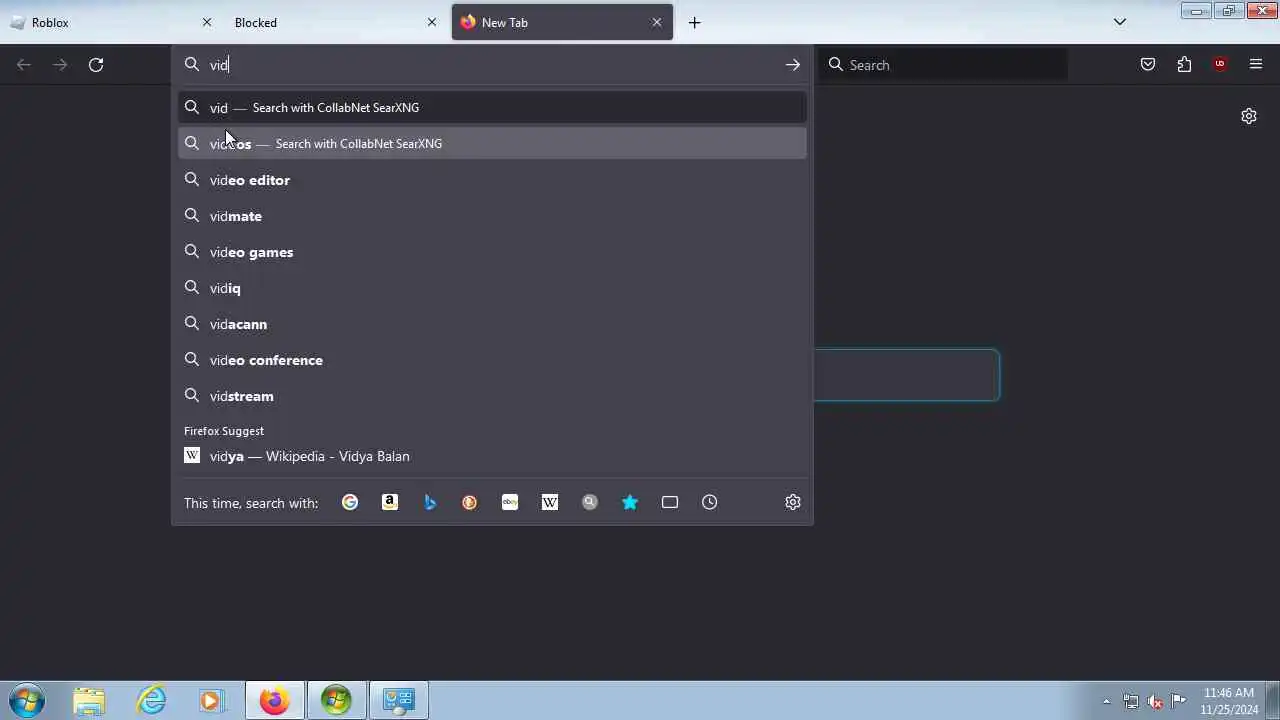Choose the 'video games' suggestion
The image size is (1280, 720).
[x=492, y=252]
